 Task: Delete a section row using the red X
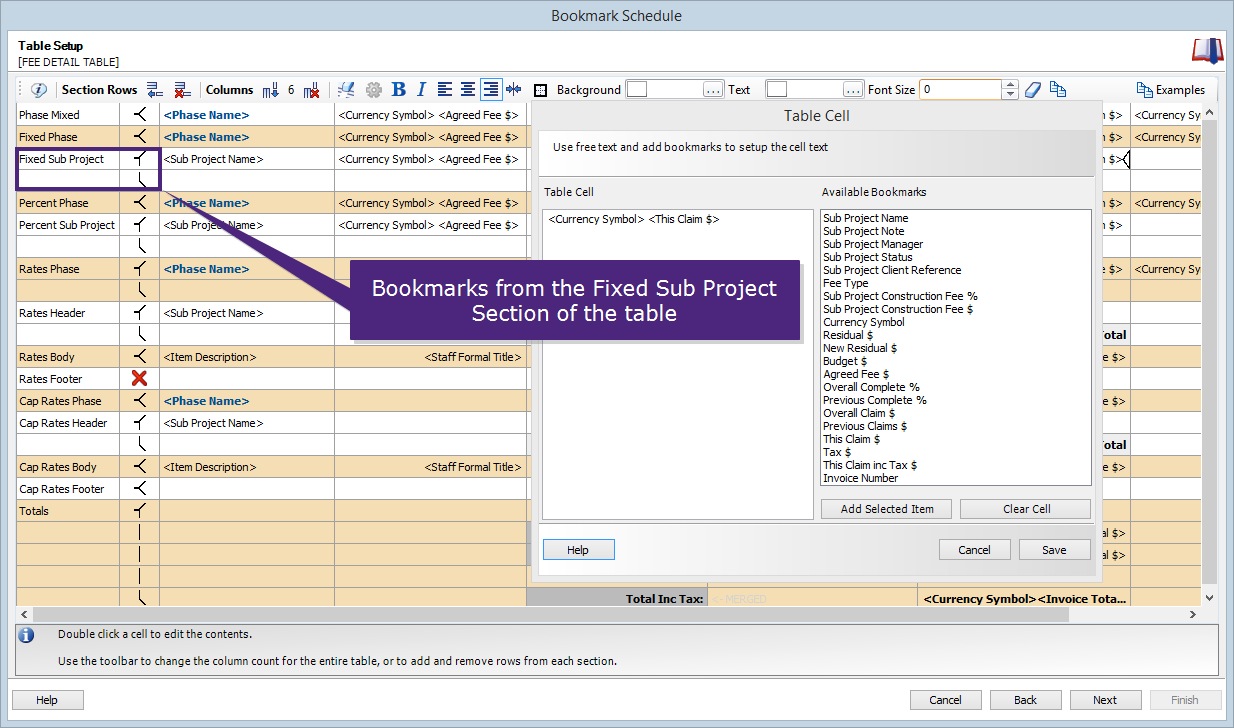tap(183, 89)
